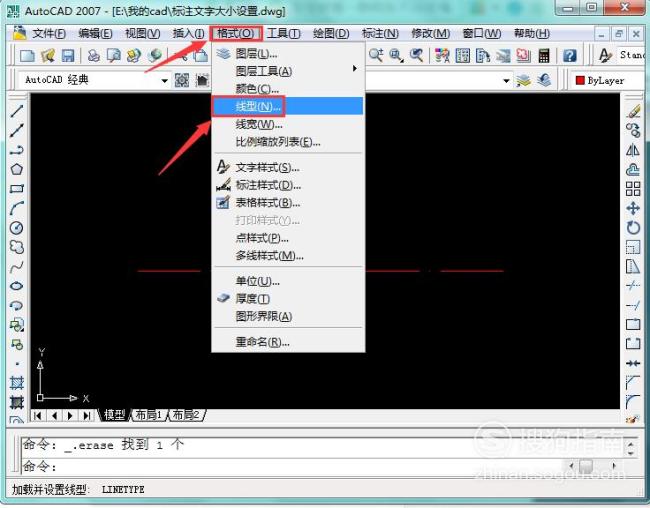Open the ByLayer color dropdown
The height and width of the screenshot is (508, 650).
608,80
